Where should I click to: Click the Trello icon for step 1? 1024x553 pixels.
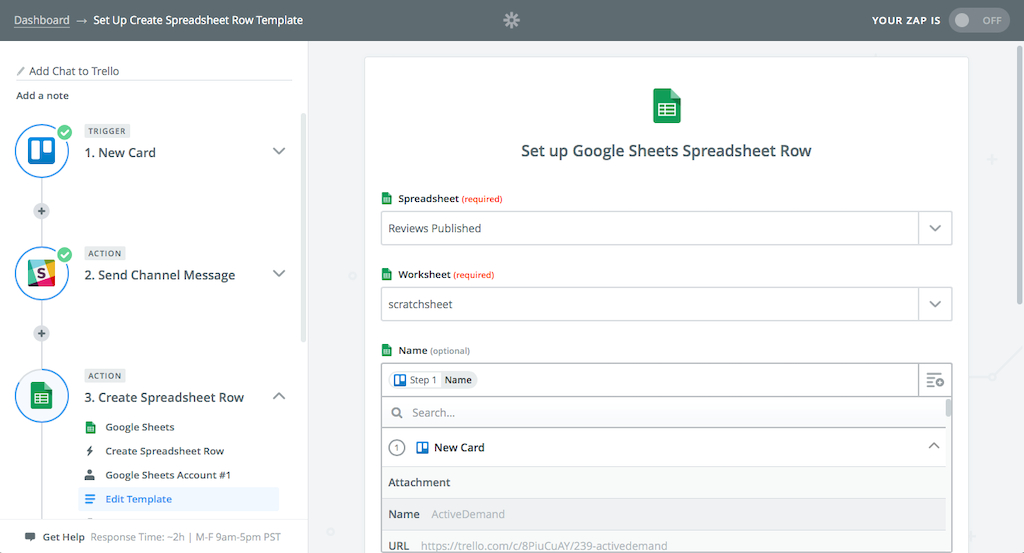point(42,152)
